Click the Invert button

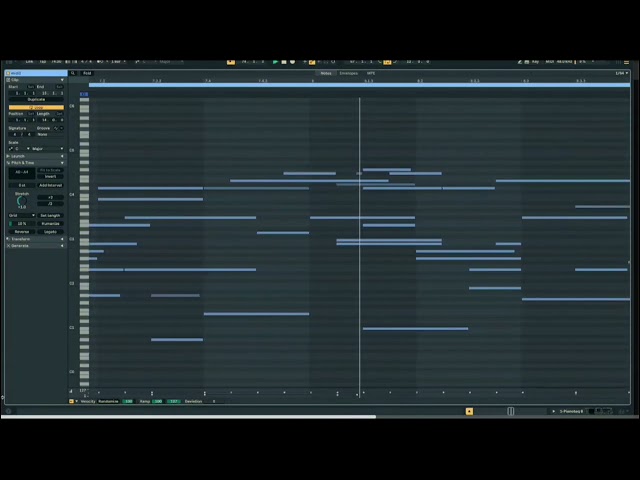coord(50,176)
